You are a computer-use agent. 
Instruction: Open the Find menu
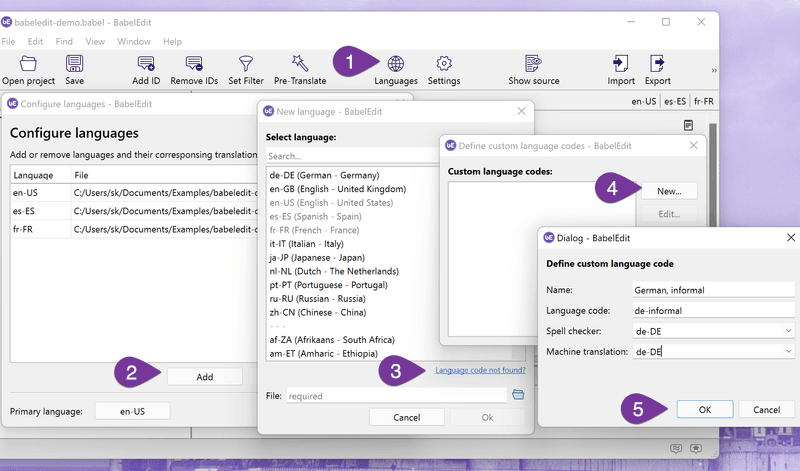point(64,41)
